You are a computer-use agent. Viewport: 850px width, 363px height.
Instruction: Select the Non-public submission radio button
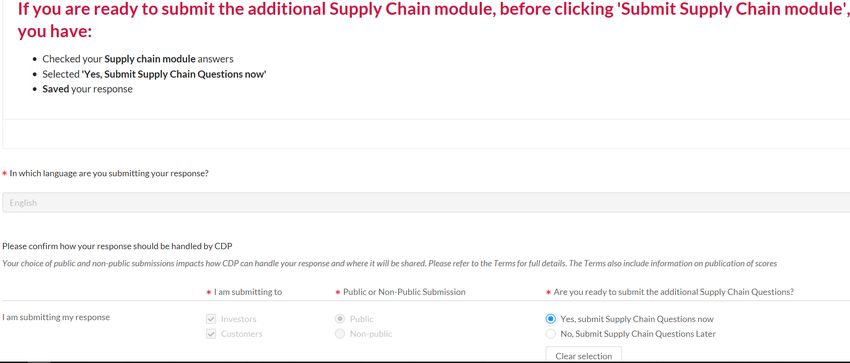[340, 334]
